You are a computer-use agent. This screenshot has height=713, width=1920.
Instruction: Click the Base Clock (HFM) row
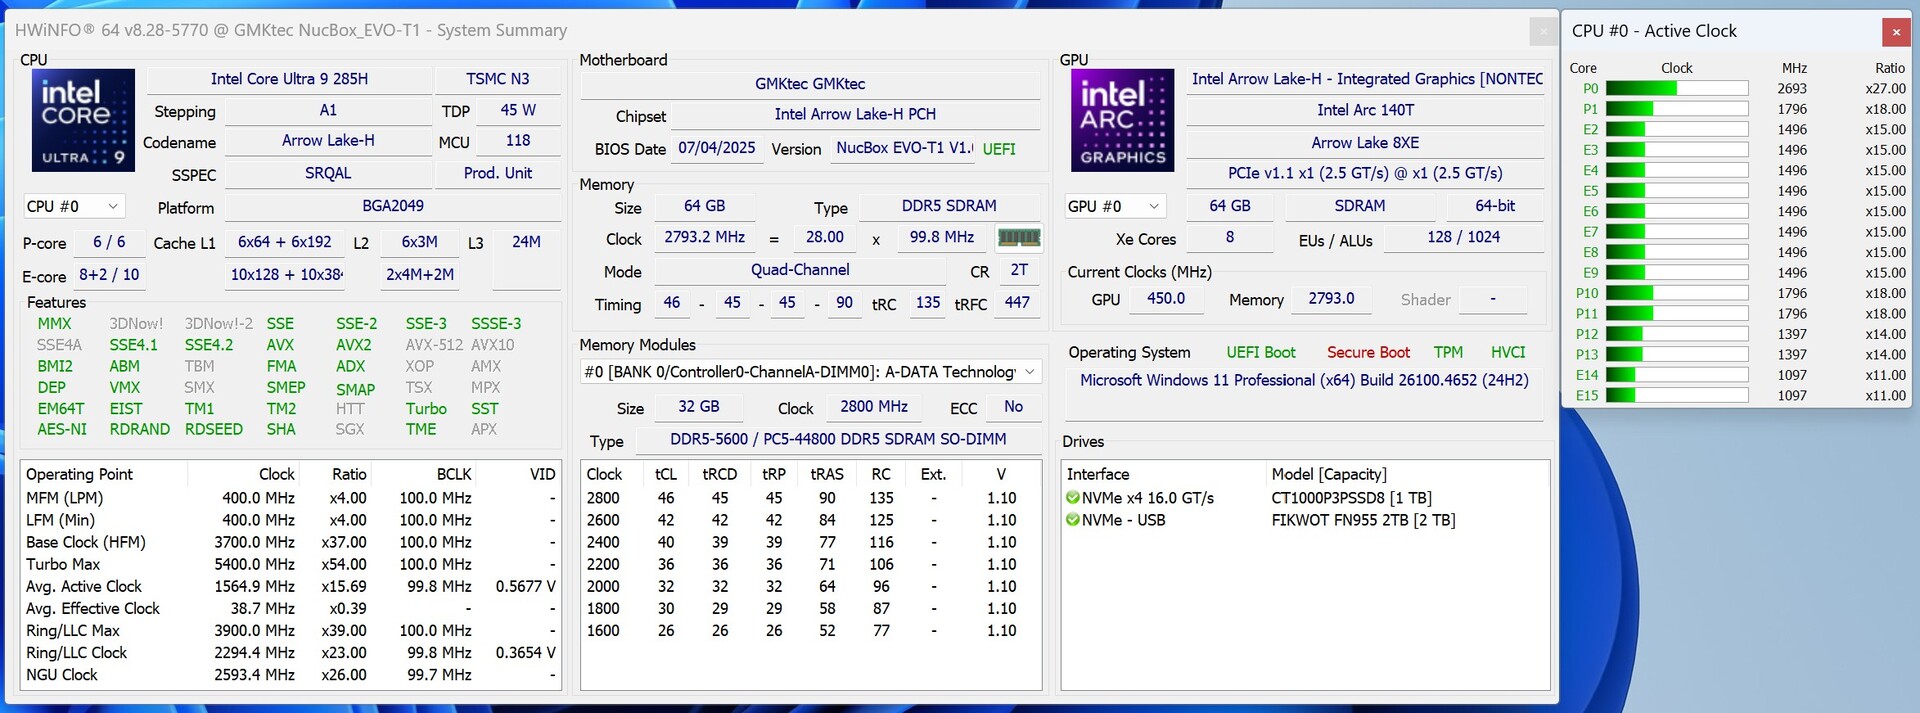click(290, 542)
